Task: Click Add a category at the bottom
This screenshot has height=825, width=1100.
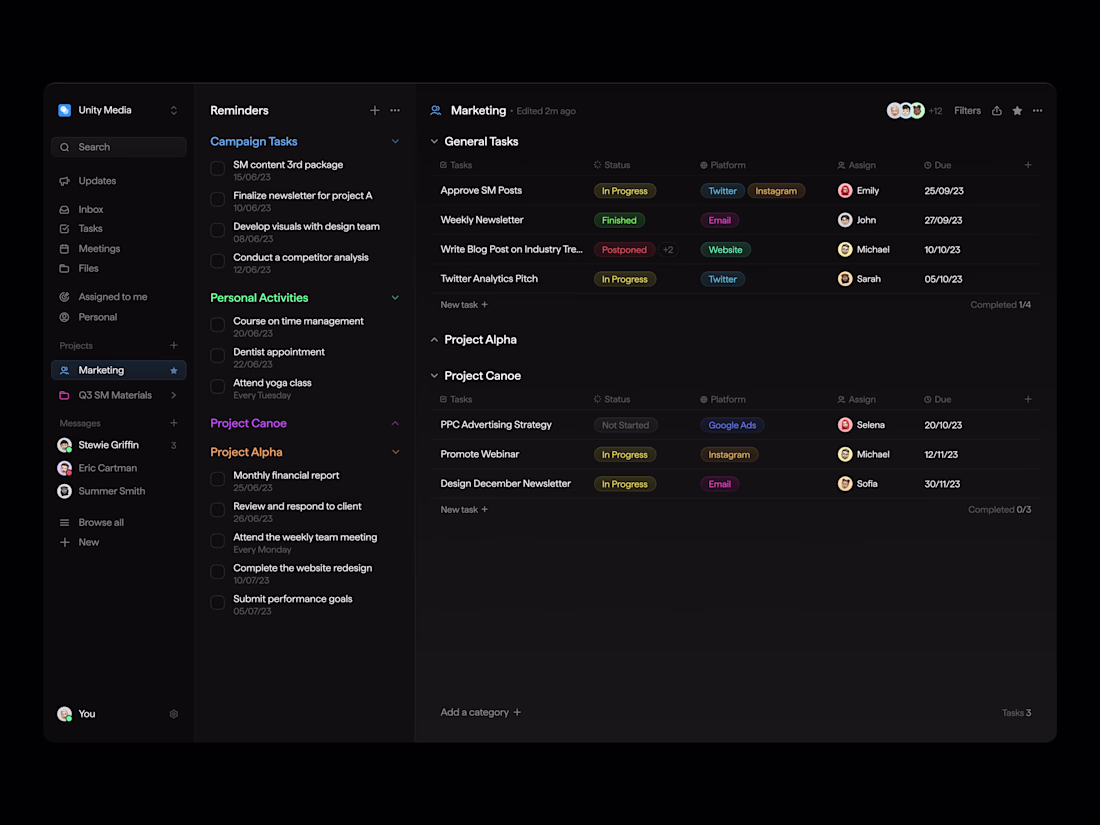Action: pyautogui.click(x=481, y=712)
